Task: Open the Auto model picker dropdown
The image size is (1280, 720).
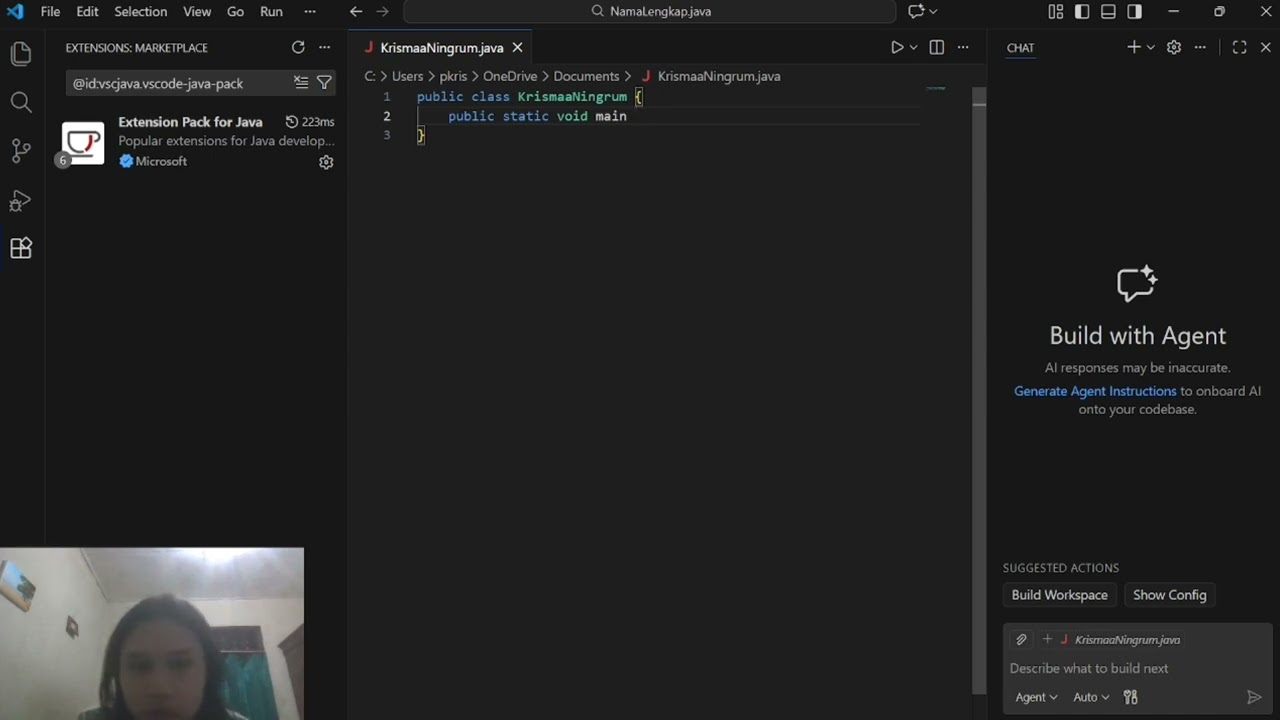Action: tap(1091, 697)
